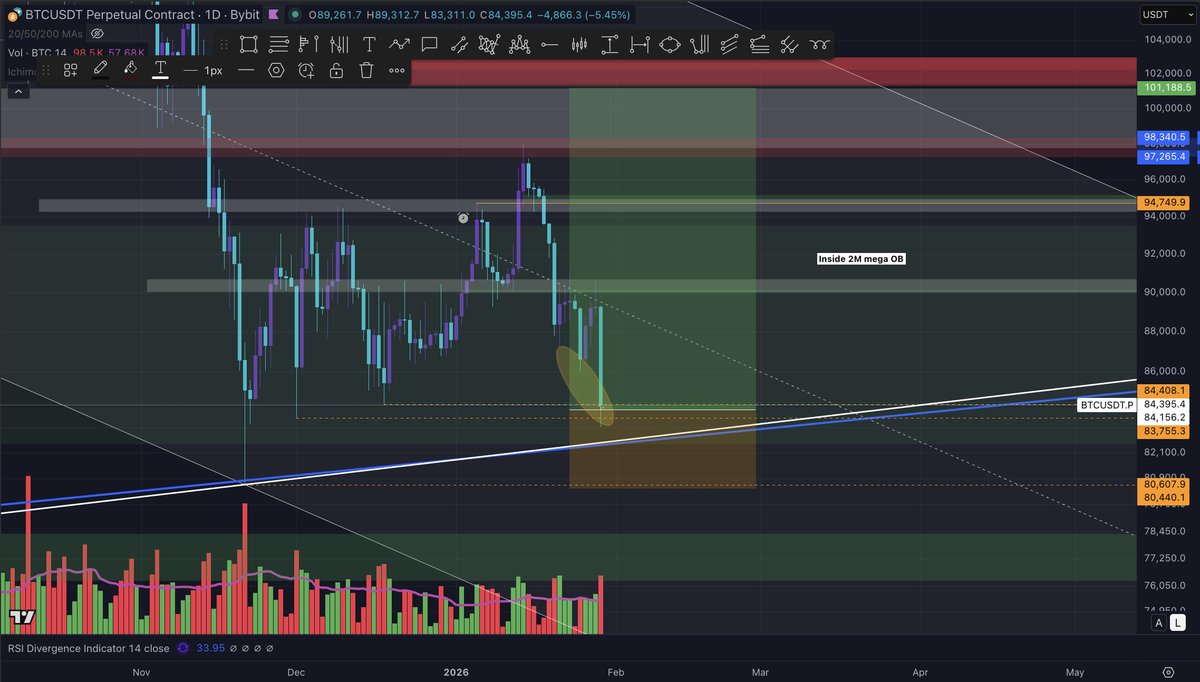Toggle lock on selected drawing
This screenshot has height=682, width=1200.
[336, 70]
